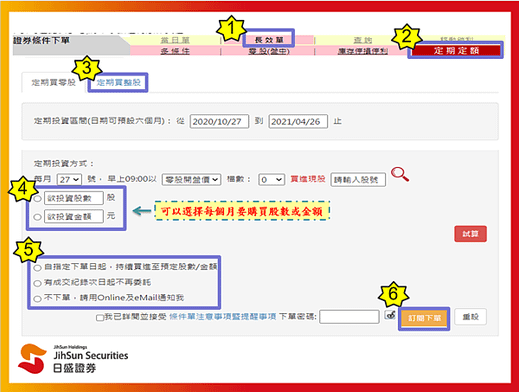
Task: Open the 長效單 menu item
Action: tap(269, 40)
